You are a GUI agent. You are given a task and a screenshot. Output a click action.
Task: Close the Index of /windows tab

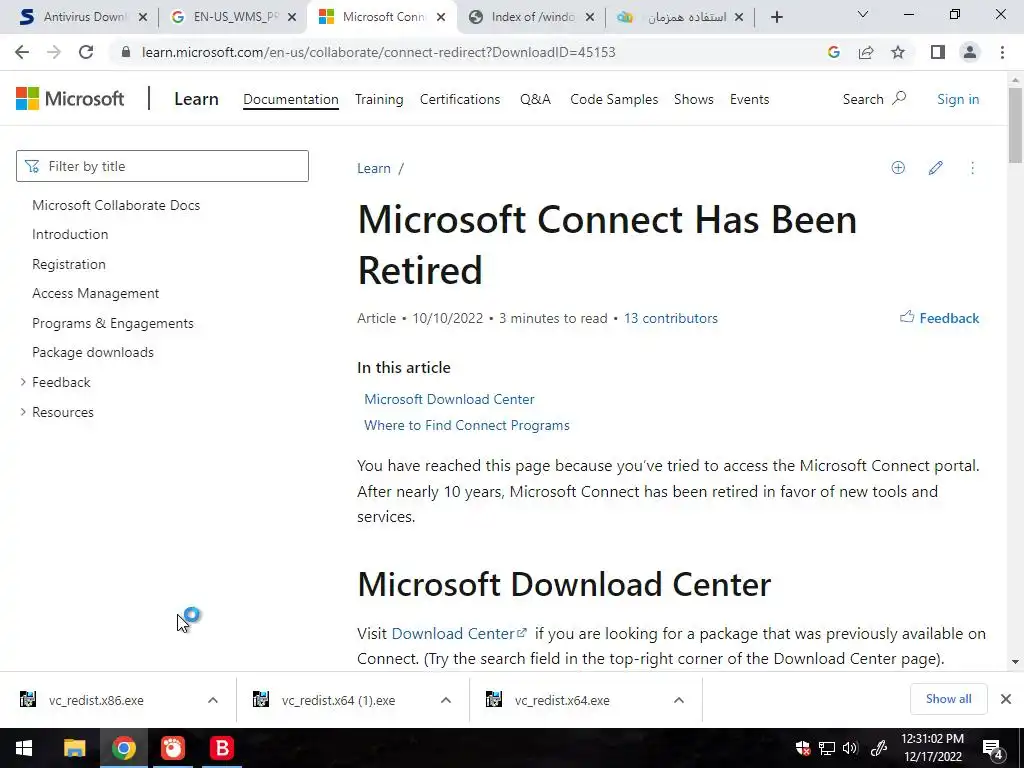point(590,17)
